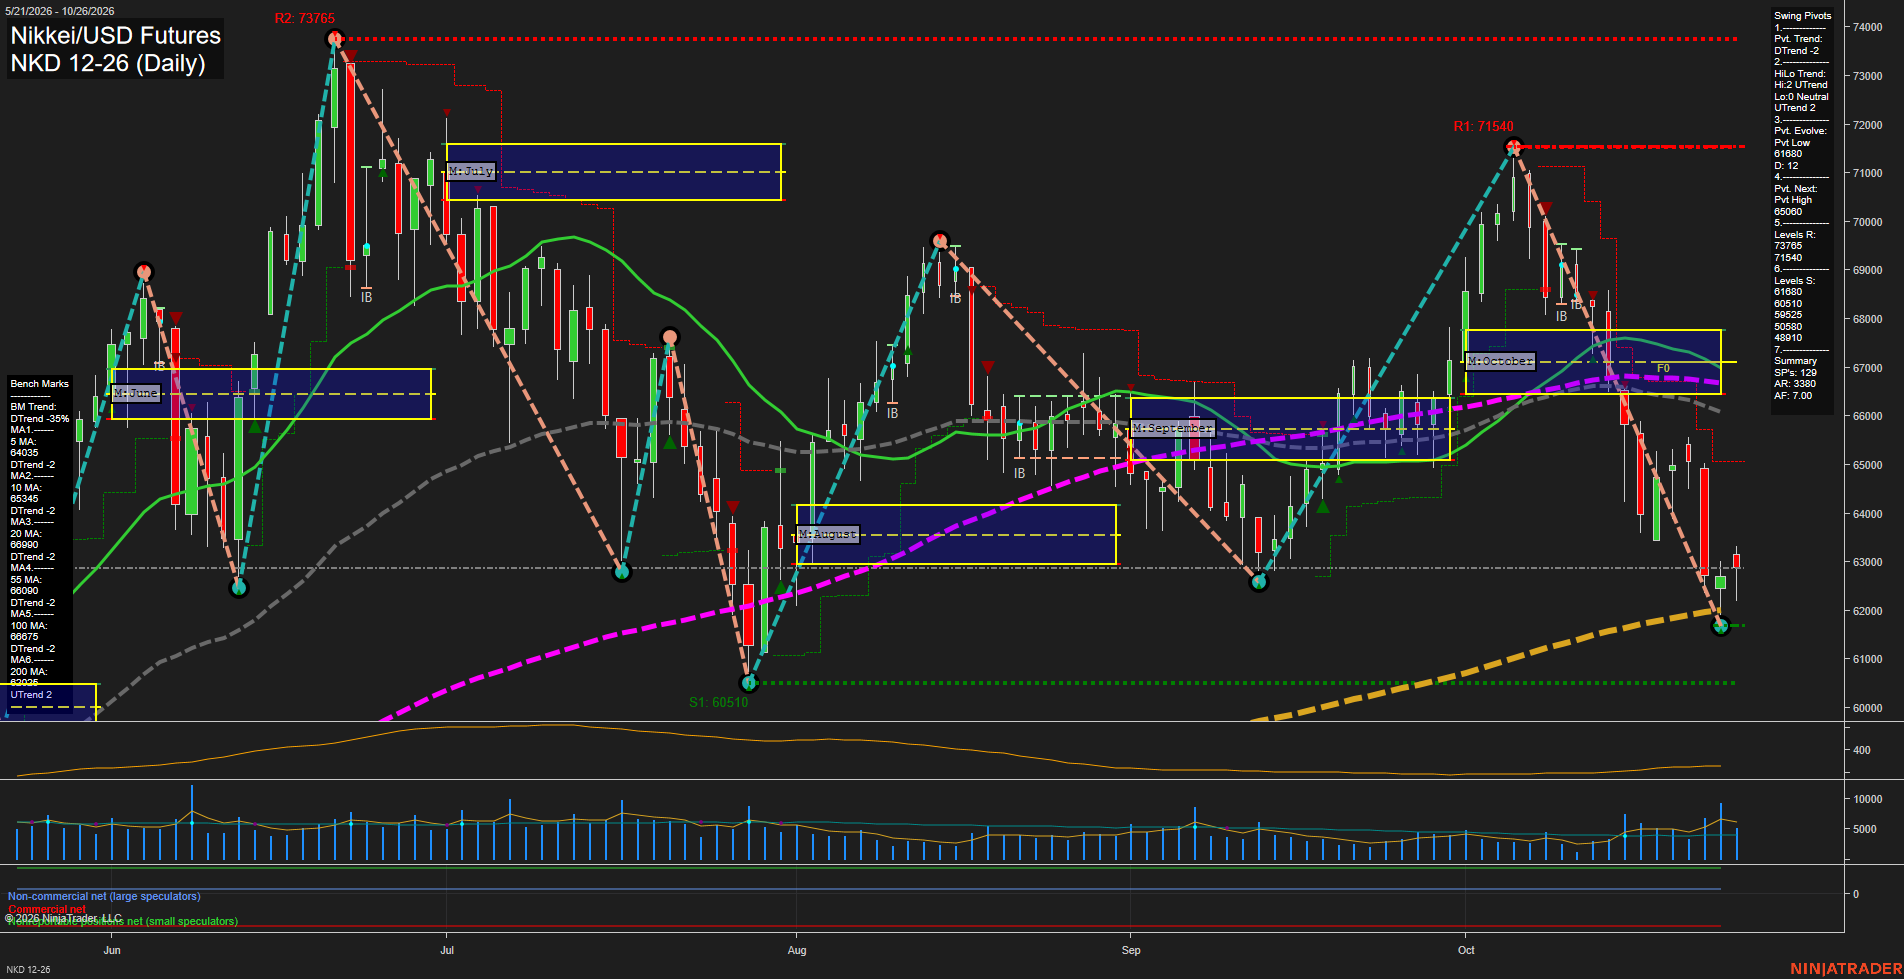The image size is (1904, 979).
Task: Click the 'Jul' time axis label
Action: coord(446,950)
